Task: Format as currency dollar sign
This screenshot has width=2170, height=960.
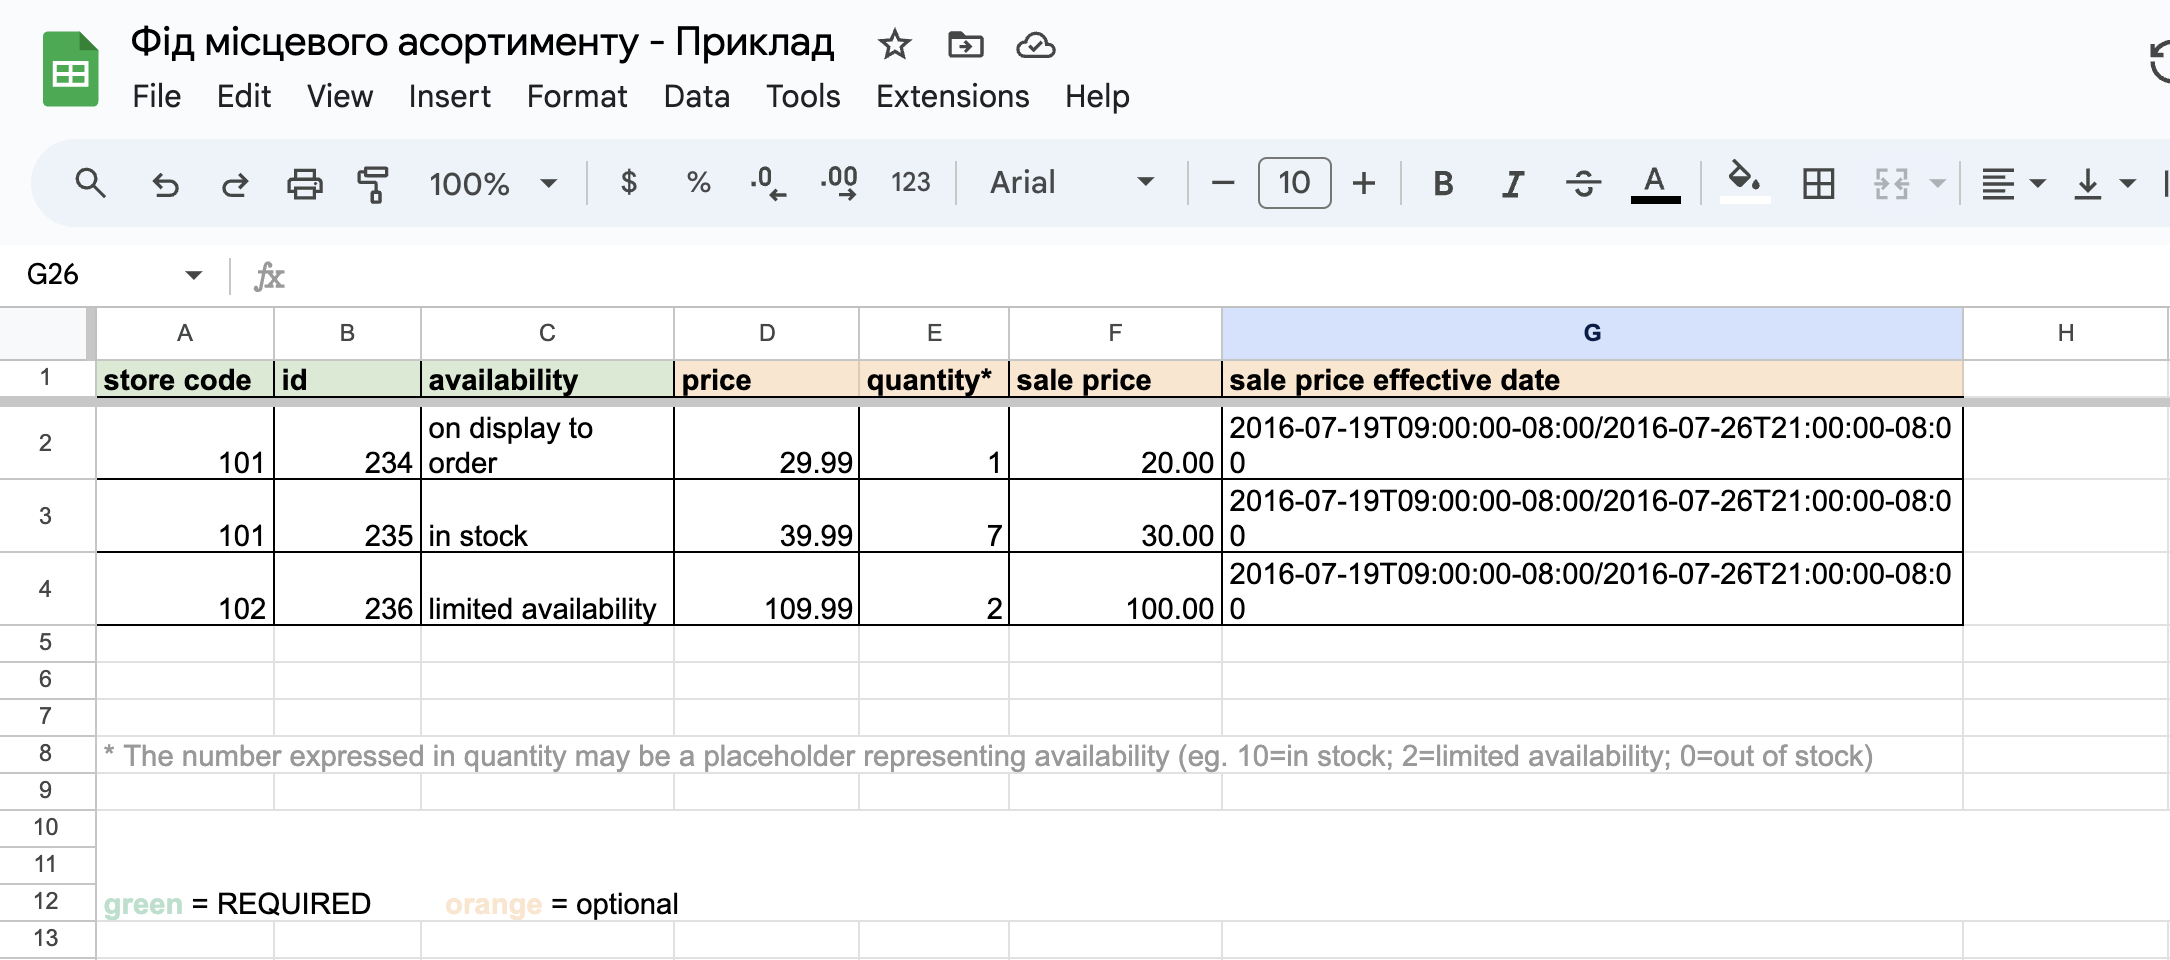Action: pyautogui.click(x=629, y=183)
